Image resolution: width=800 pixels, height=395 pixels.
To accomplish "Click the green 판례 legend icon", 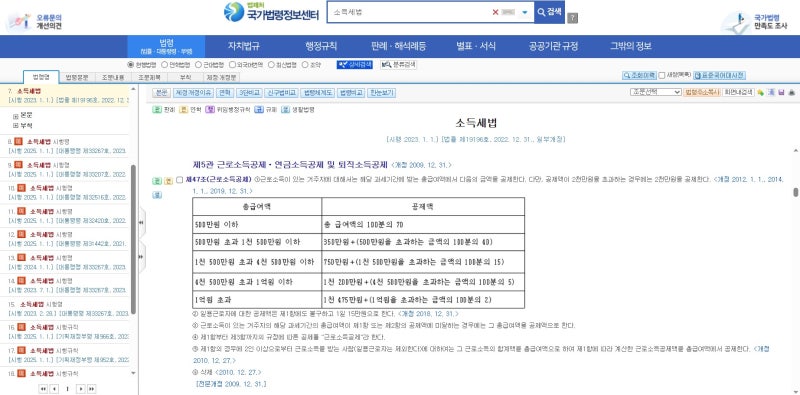I will coord(157,109).
